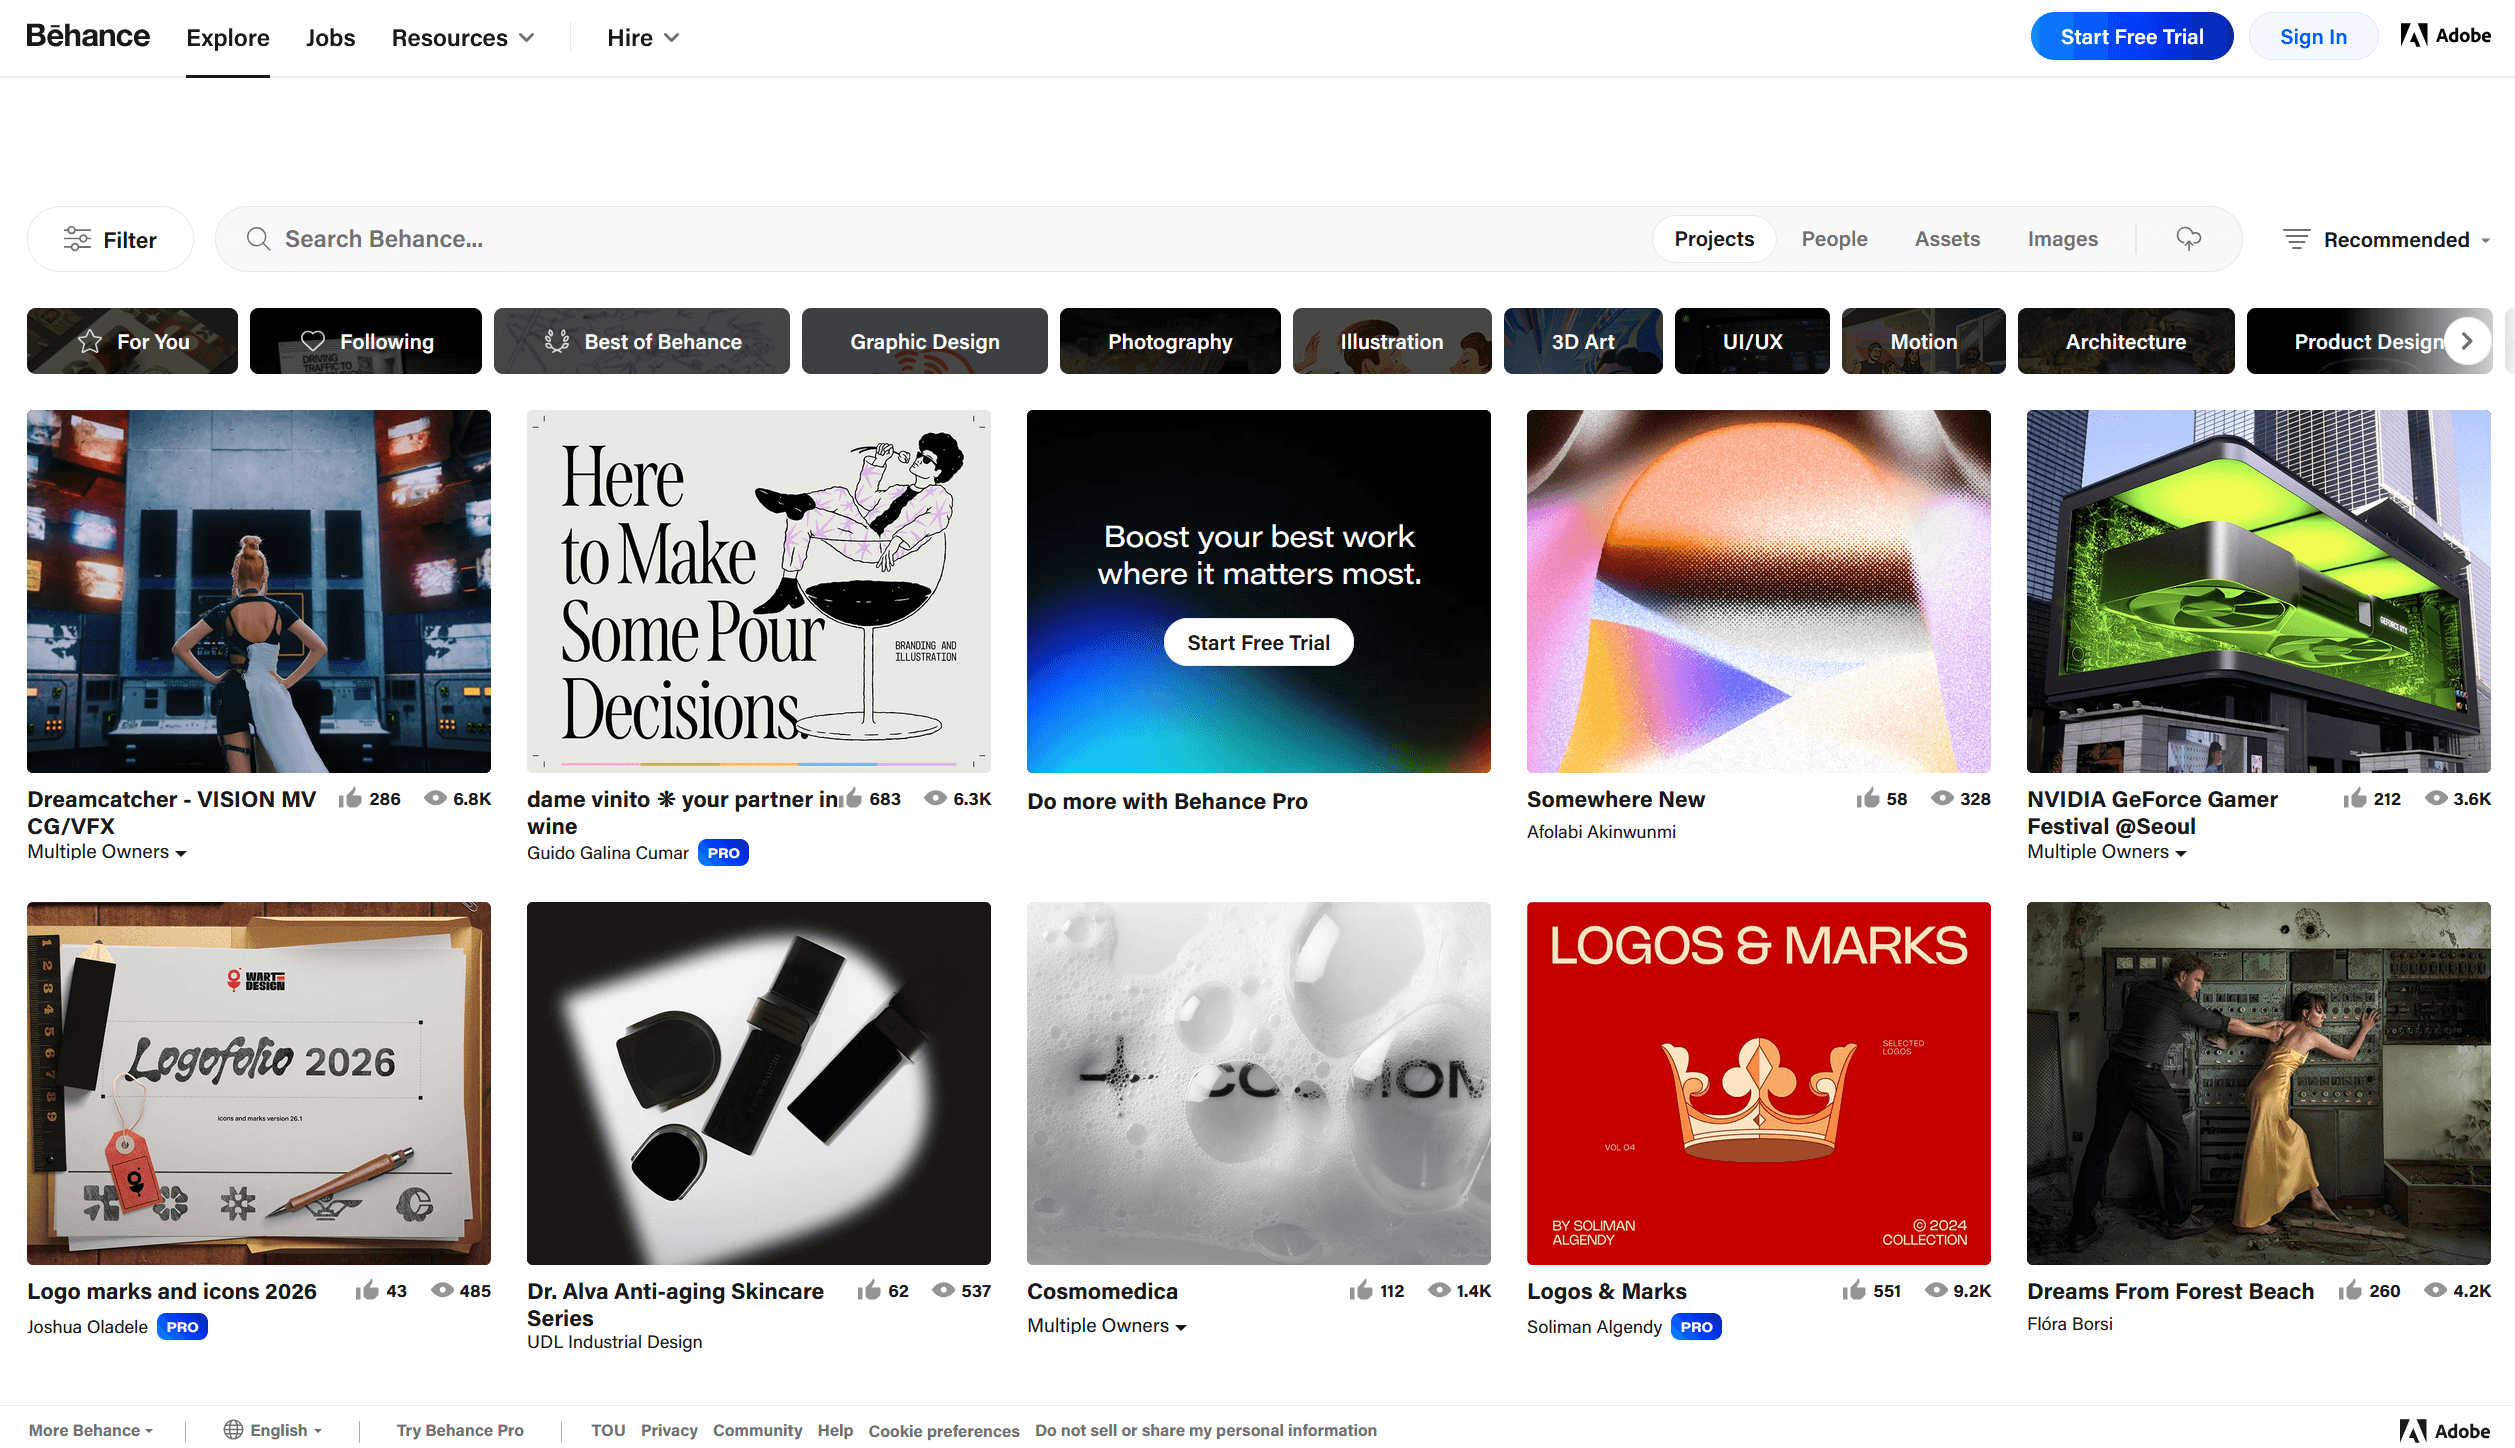Open the Dreams From Forest Beach thumbnail
2515x1448 pixels.
pos(2258,1083)
